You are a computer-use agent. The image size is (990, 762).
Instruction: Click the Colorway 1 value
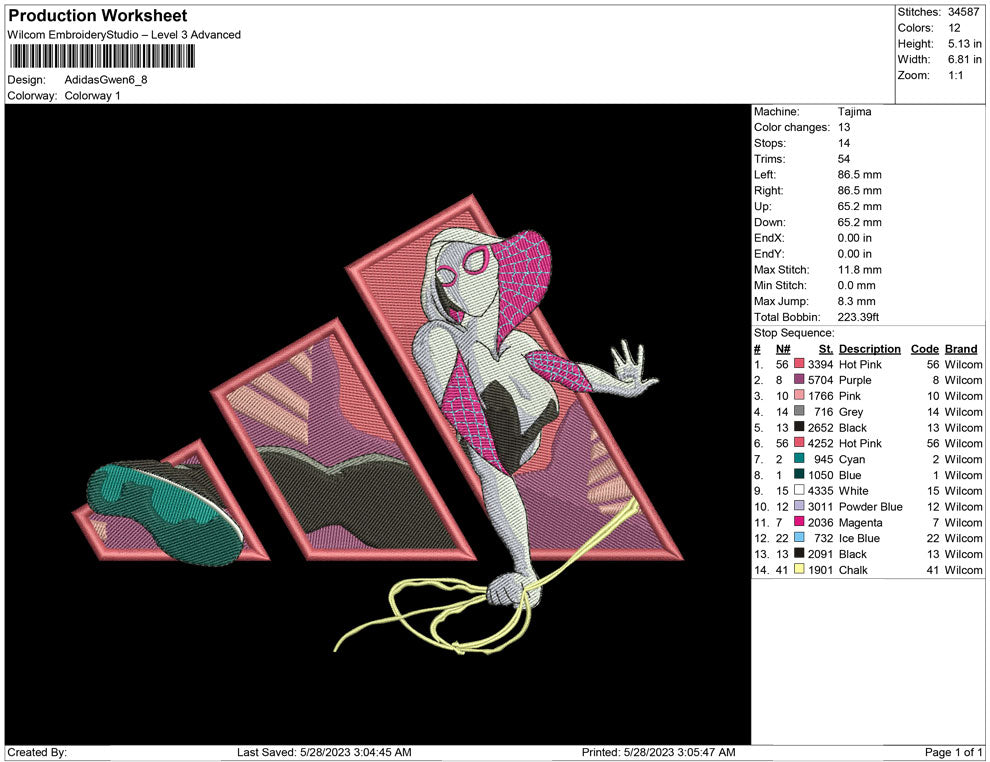92,96
